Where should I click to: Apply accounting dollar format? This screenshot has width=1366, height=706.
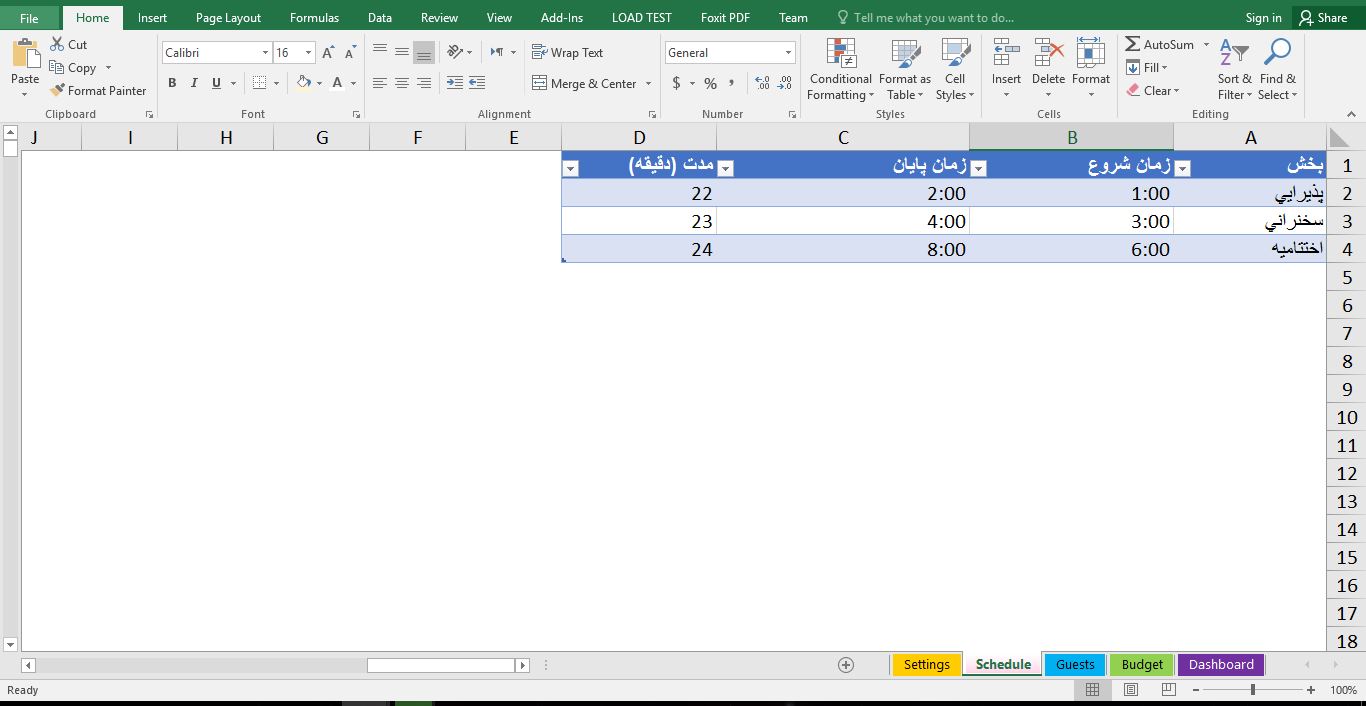pos(676,83)
